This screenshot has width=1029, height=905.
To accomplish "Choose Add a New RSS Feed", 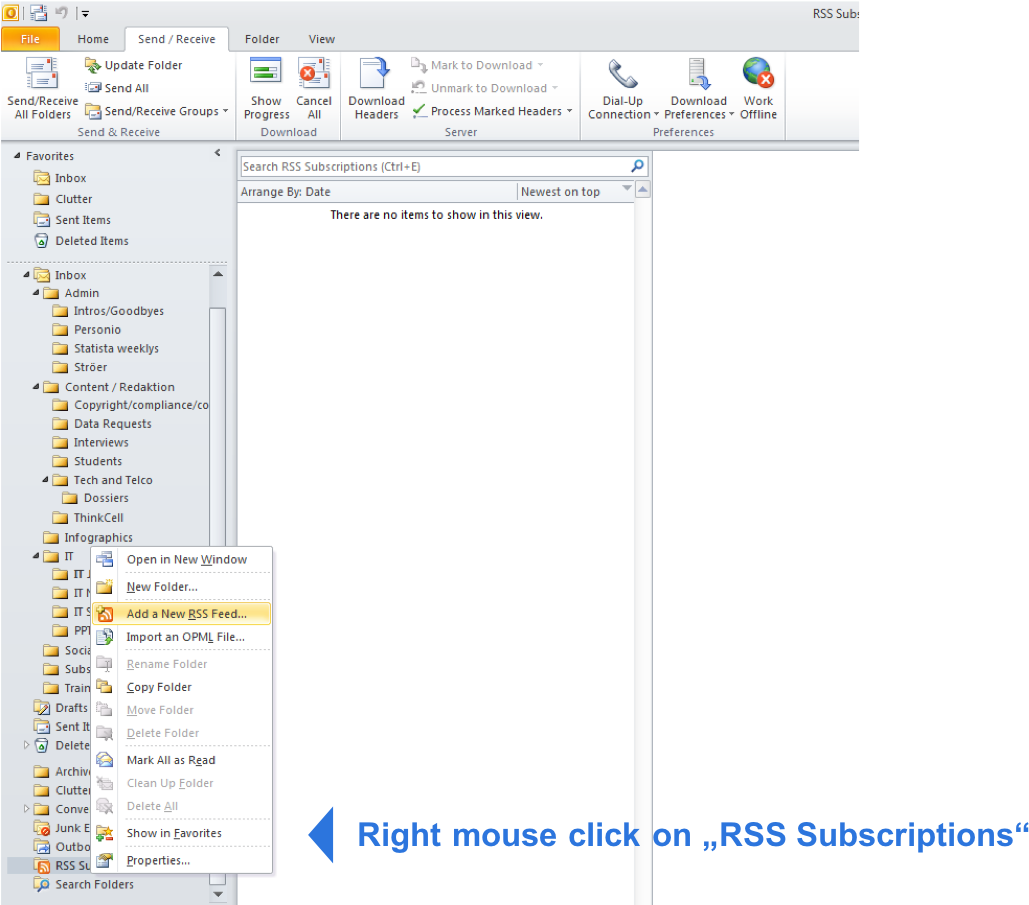I will point(186,614).
